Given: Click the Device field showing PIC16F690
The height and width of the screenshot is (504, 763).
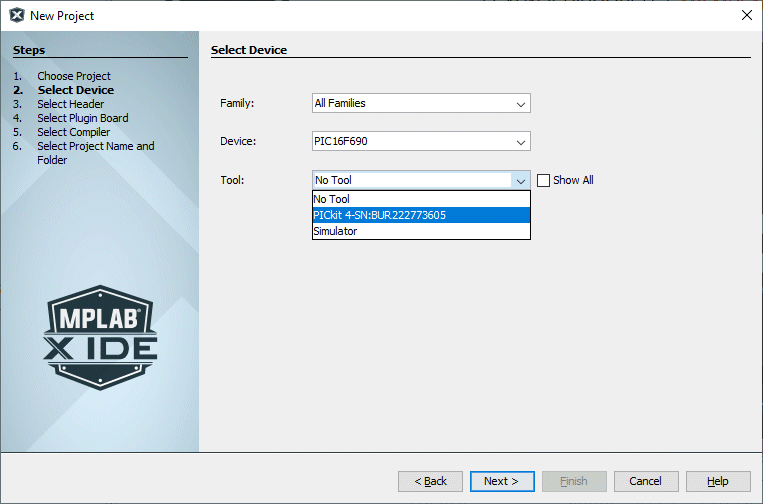Looking at the screenshot, I should (411, 142).
